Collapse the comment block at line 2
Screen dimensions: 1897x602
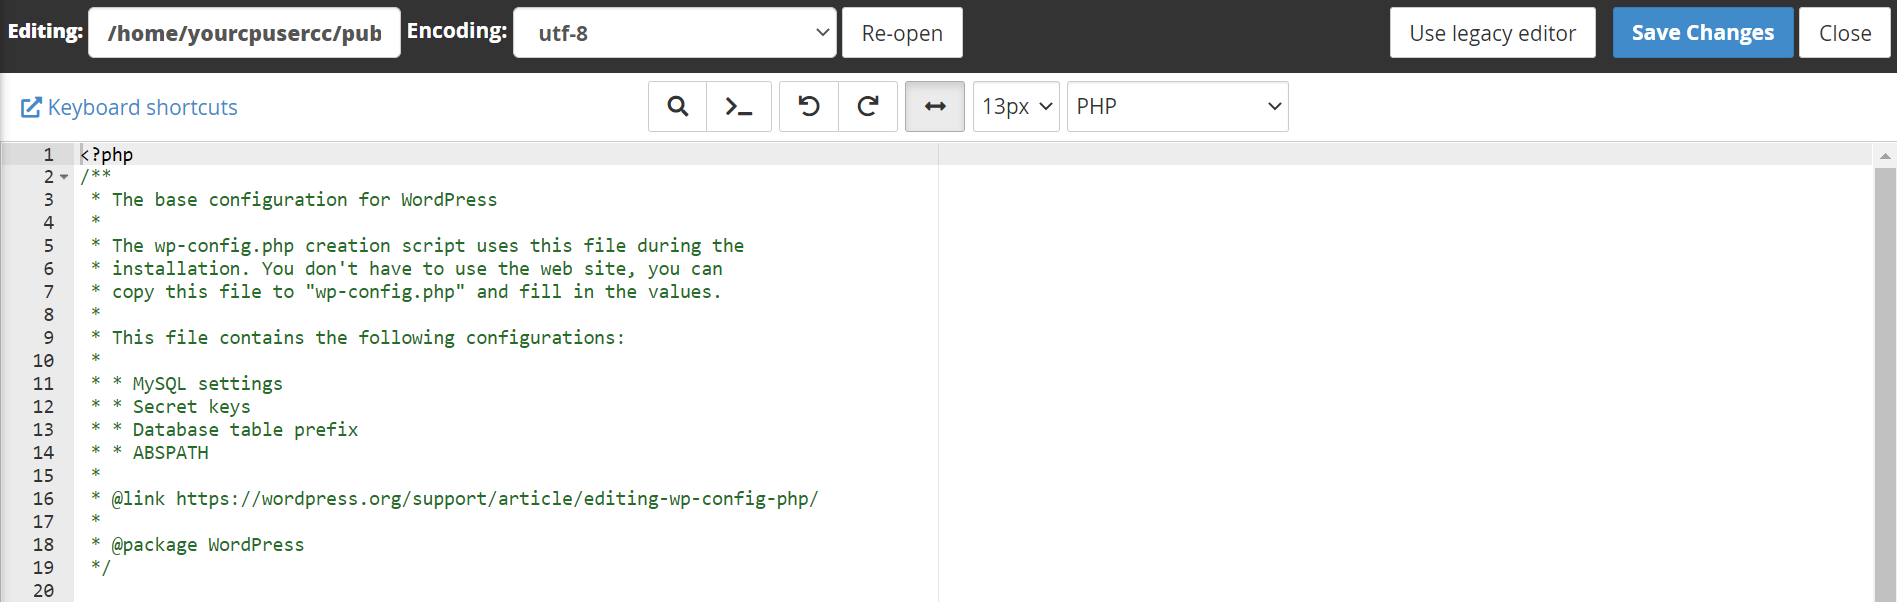64,177
